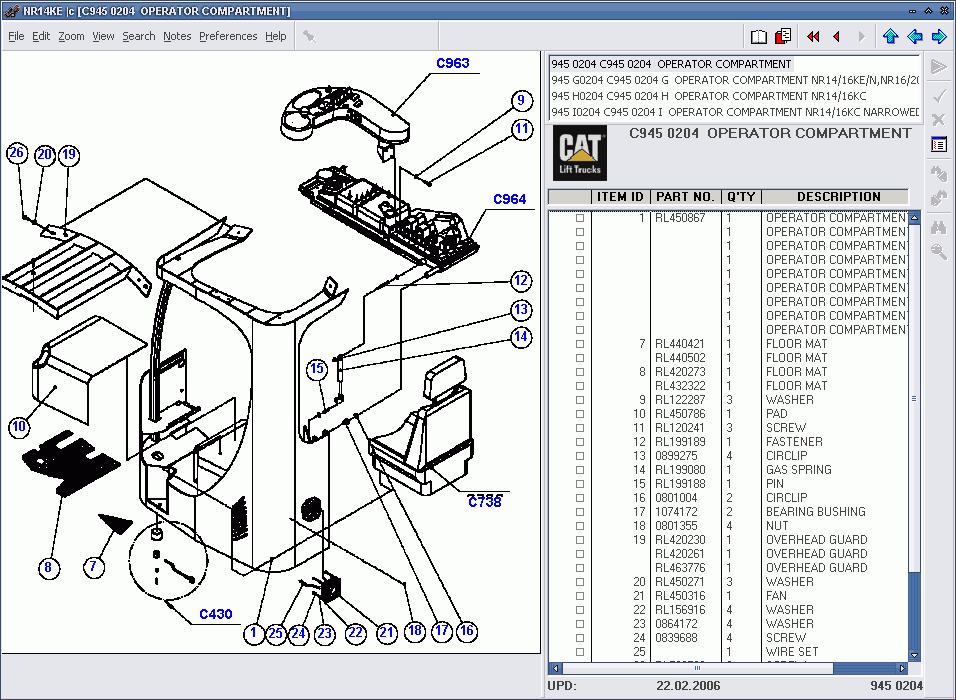Open the Notes menu

coord(177,36)
